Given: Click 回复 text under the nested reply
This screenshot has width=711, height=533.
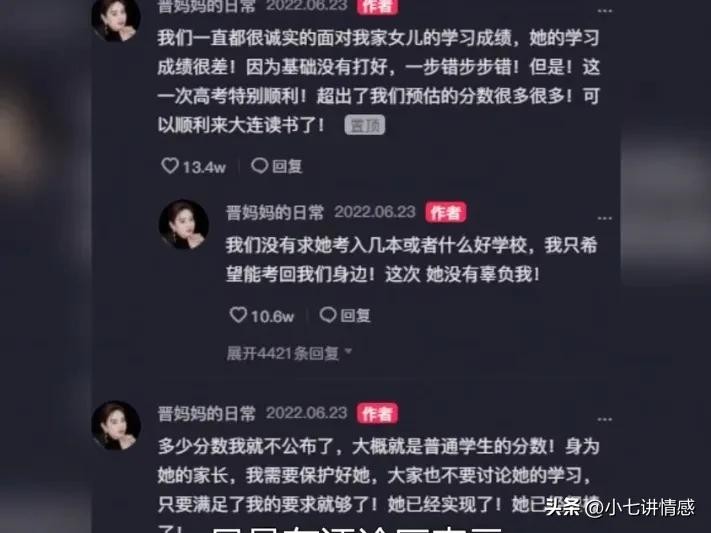Looking at the screenshot, I should pos(355,315).
